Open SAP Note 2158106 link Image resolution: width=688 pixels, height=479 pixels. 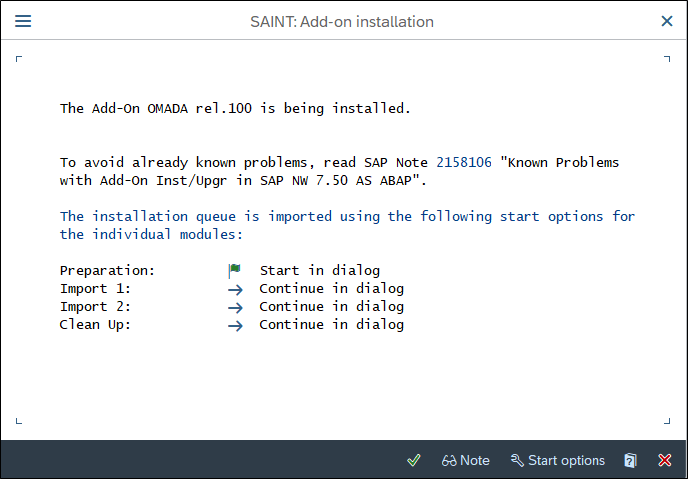point(464,163)
